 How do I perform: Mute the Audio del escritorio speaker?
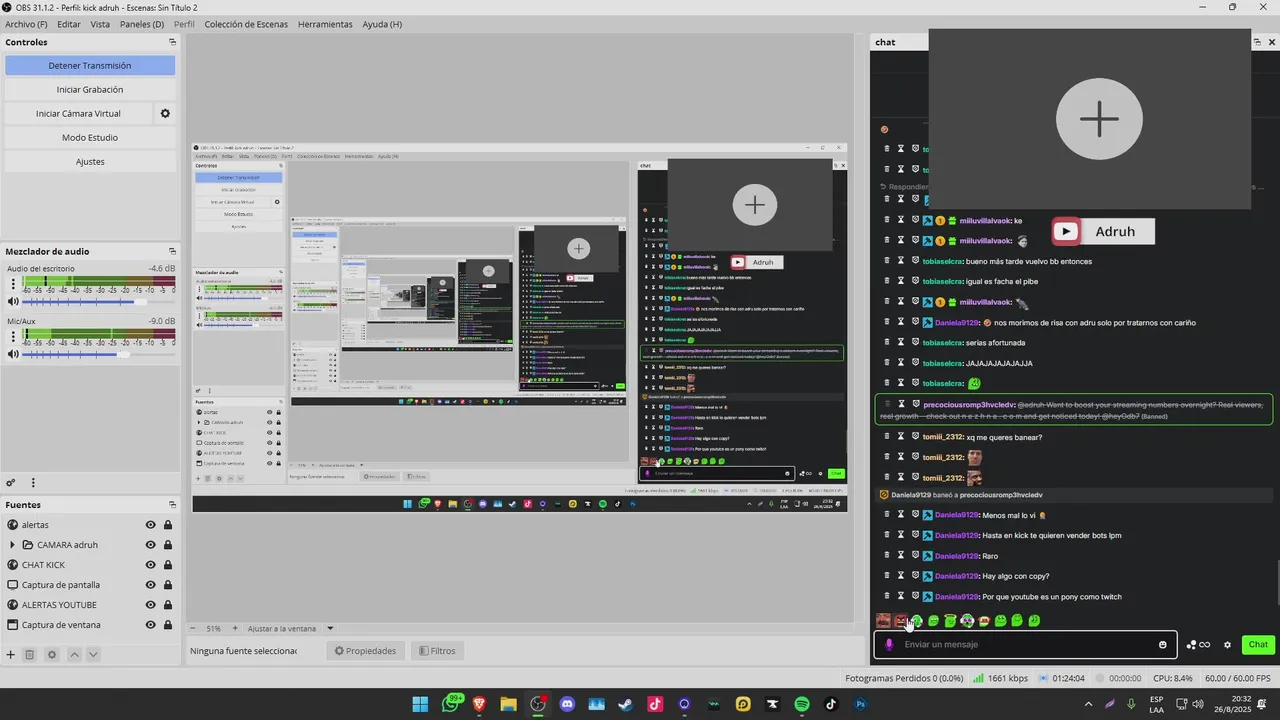click(13, 301)
